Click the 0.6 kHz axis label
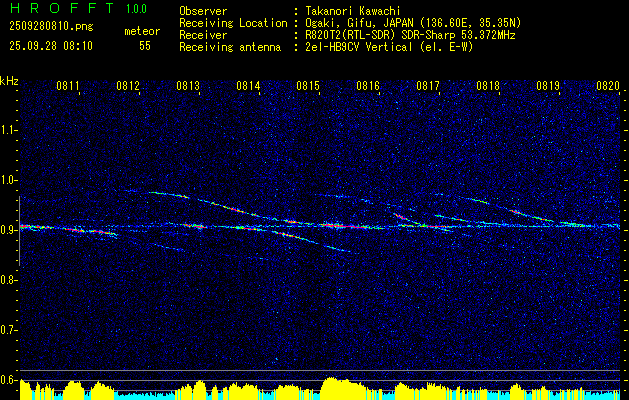 pos(8,380)
